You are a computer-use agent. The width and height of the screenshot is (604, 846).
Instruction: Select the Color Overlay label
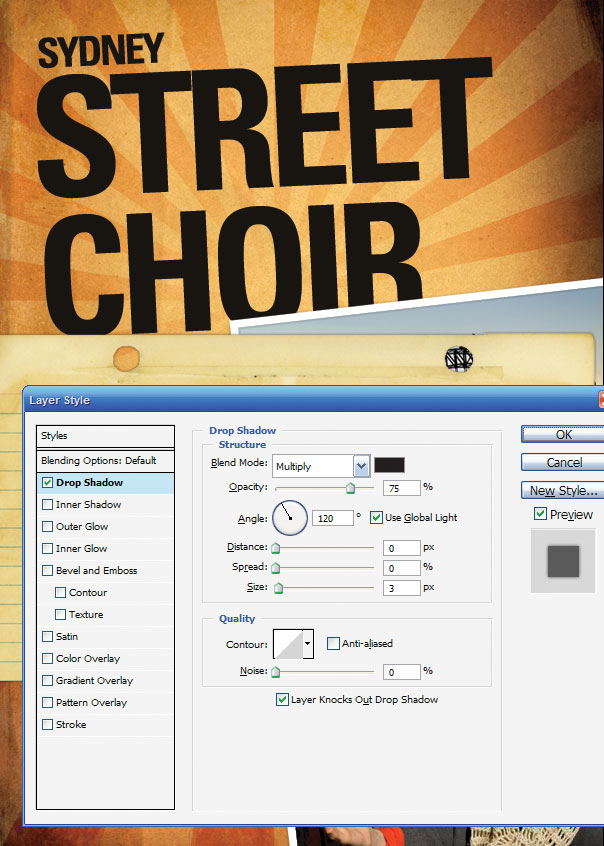(x=88, y=659)
